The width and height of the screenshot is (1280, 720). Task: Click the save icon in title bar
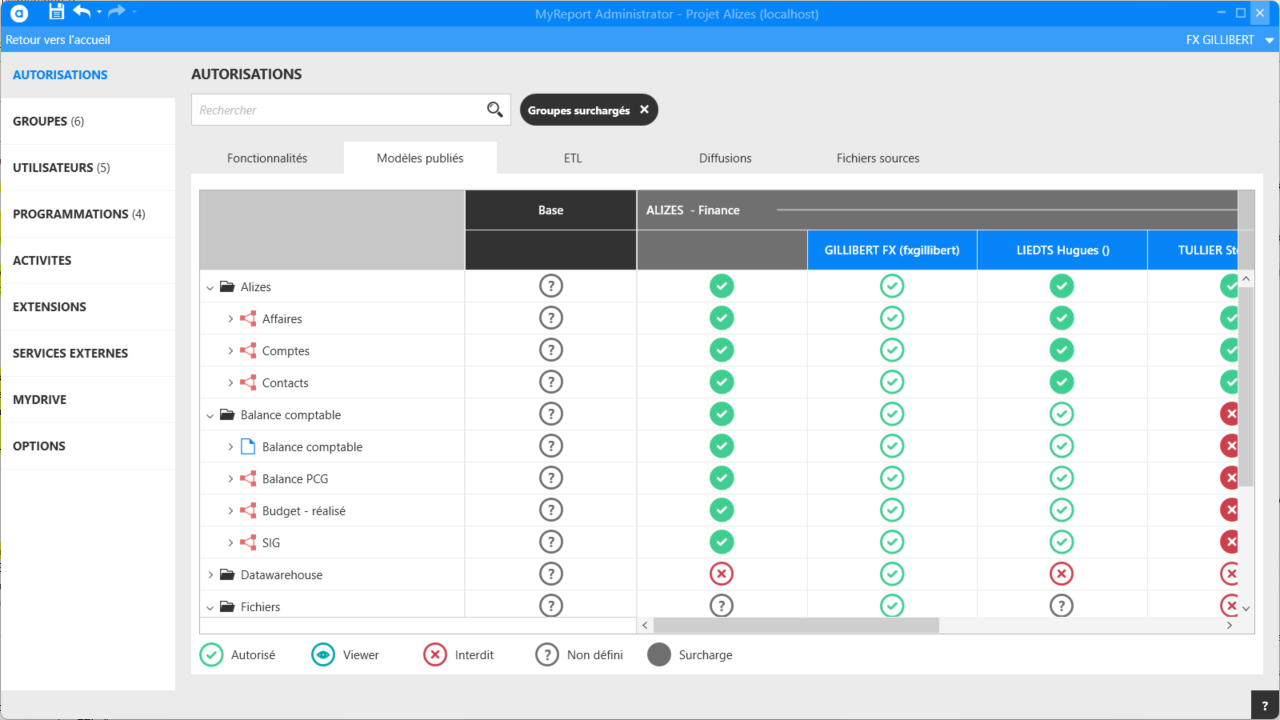[56, 12]
